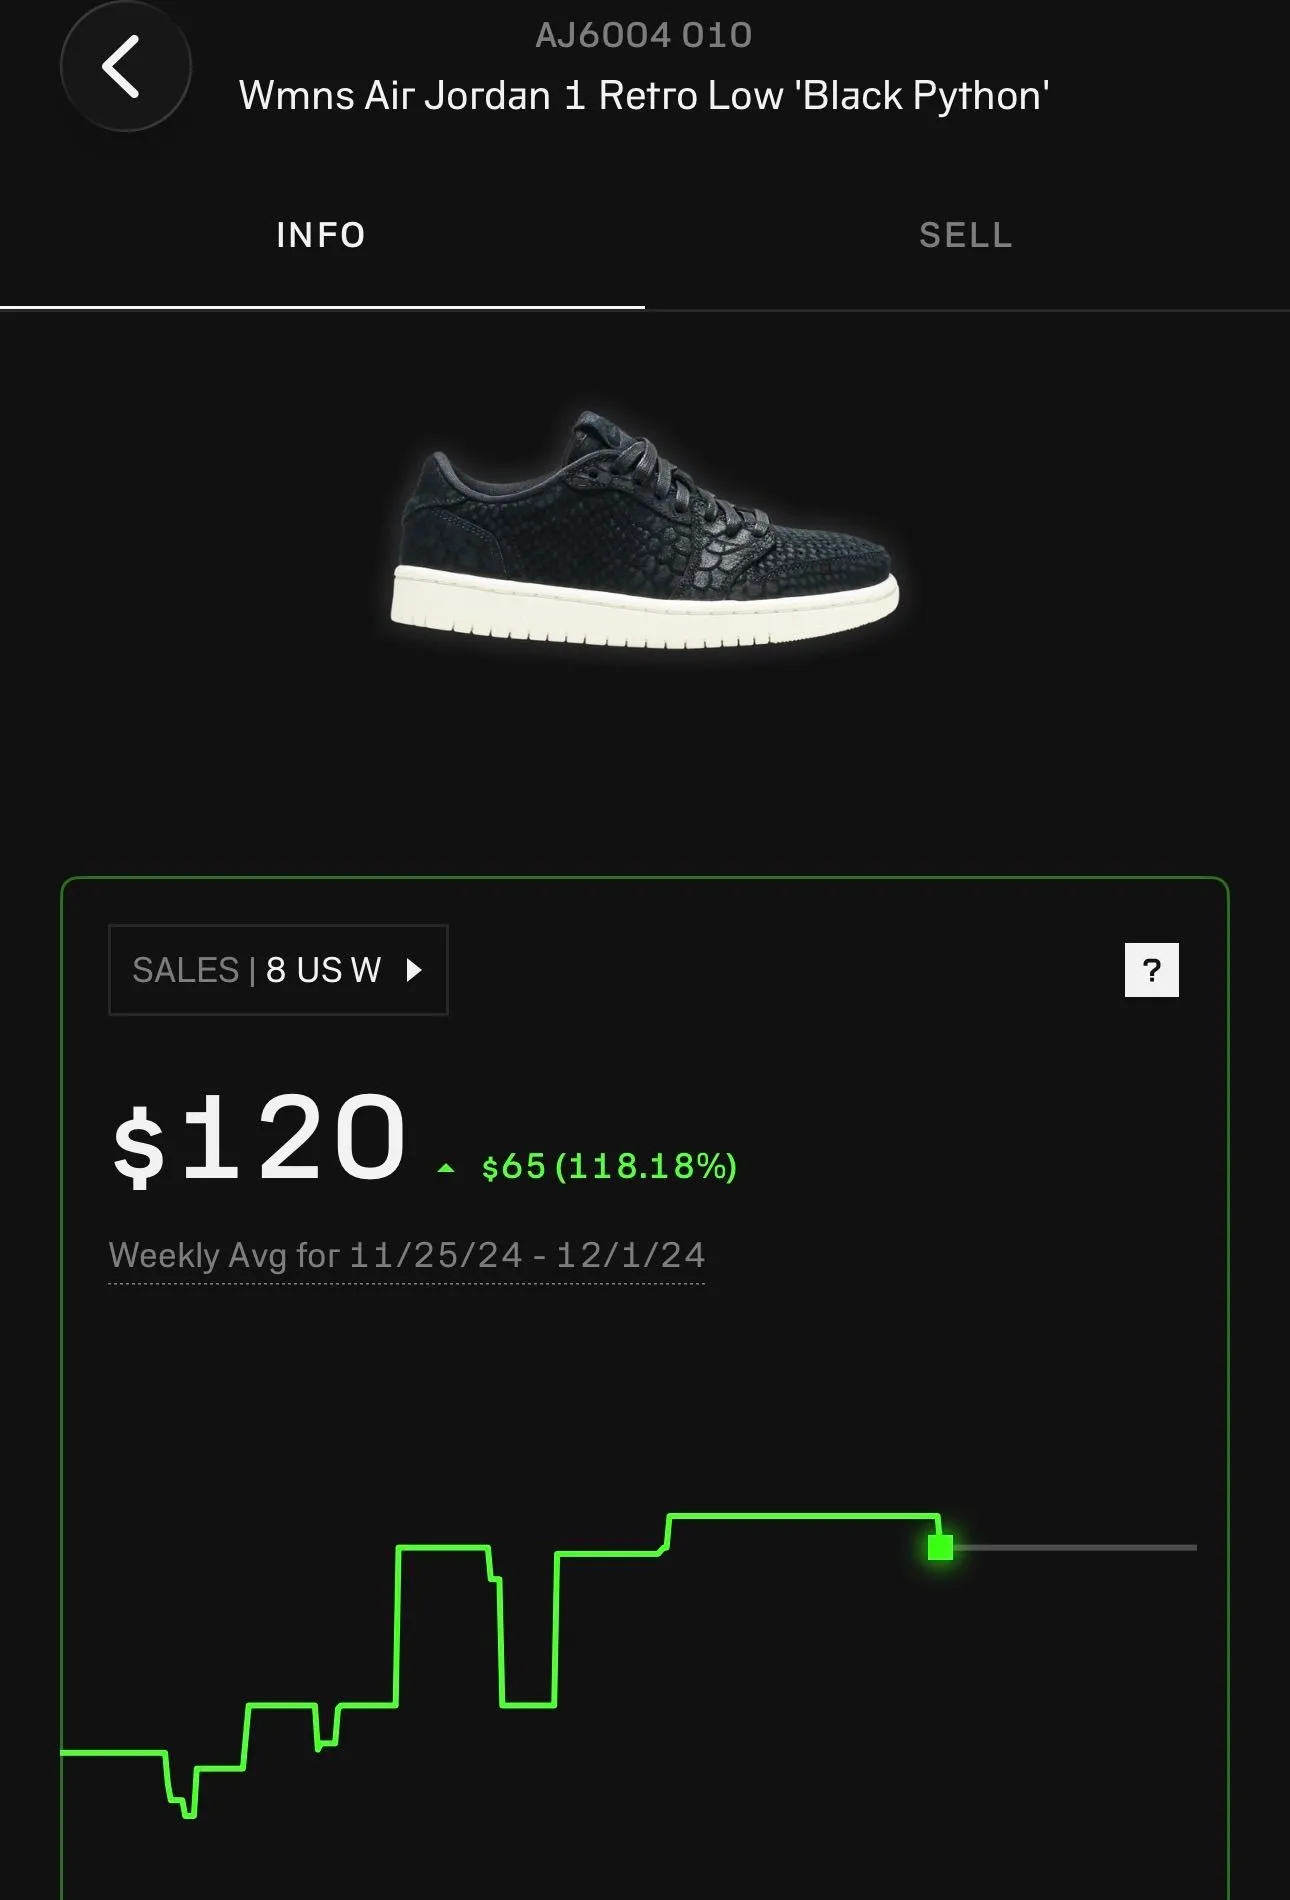1290x1900 pixels.
Task: Tap the Wmns Air Jordan 1 product title
Action: click(644, 96)
